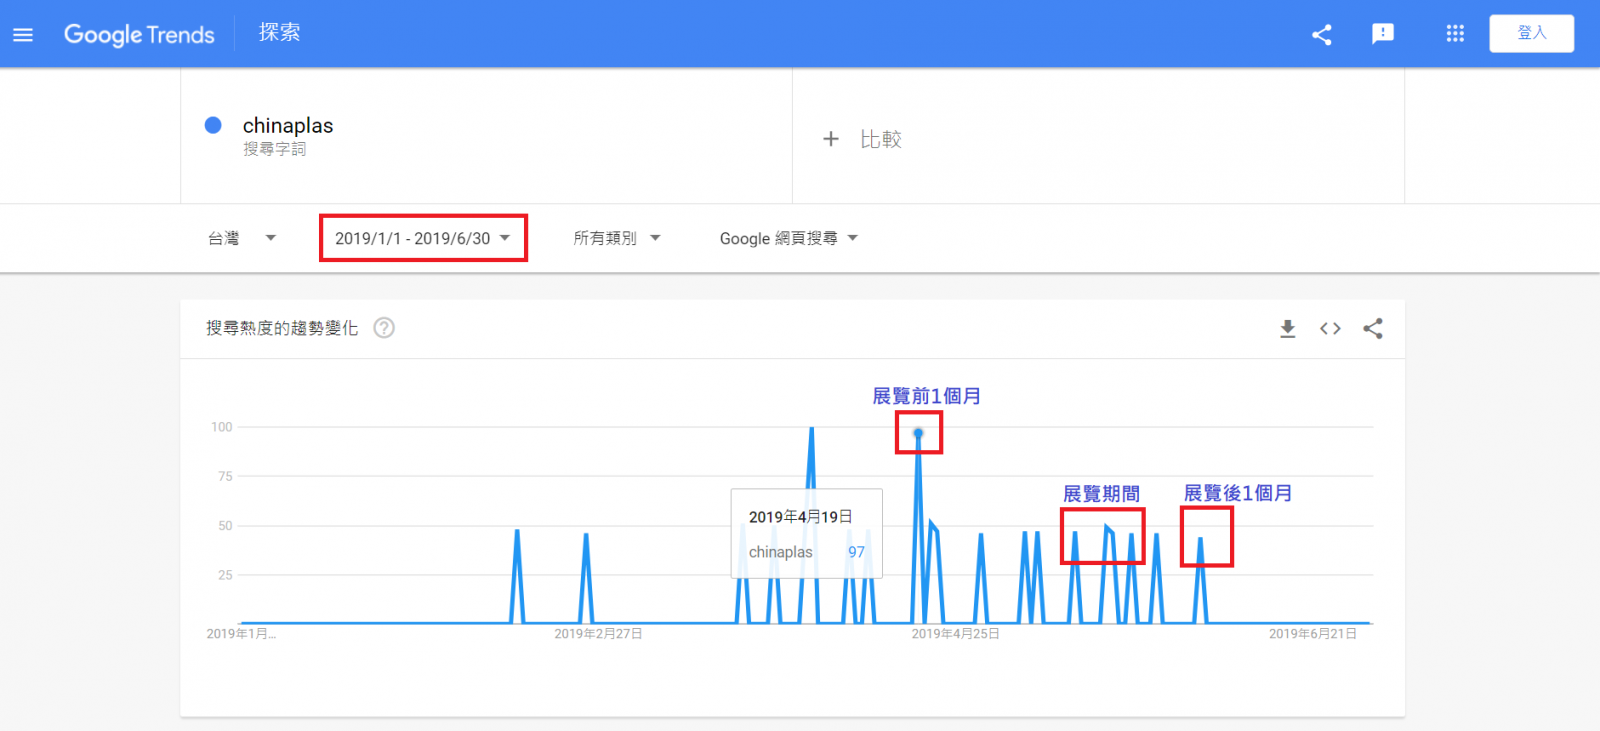Click the highlighted data point at peak
This screenshot has width=1600, height=731.
[918, 433]
